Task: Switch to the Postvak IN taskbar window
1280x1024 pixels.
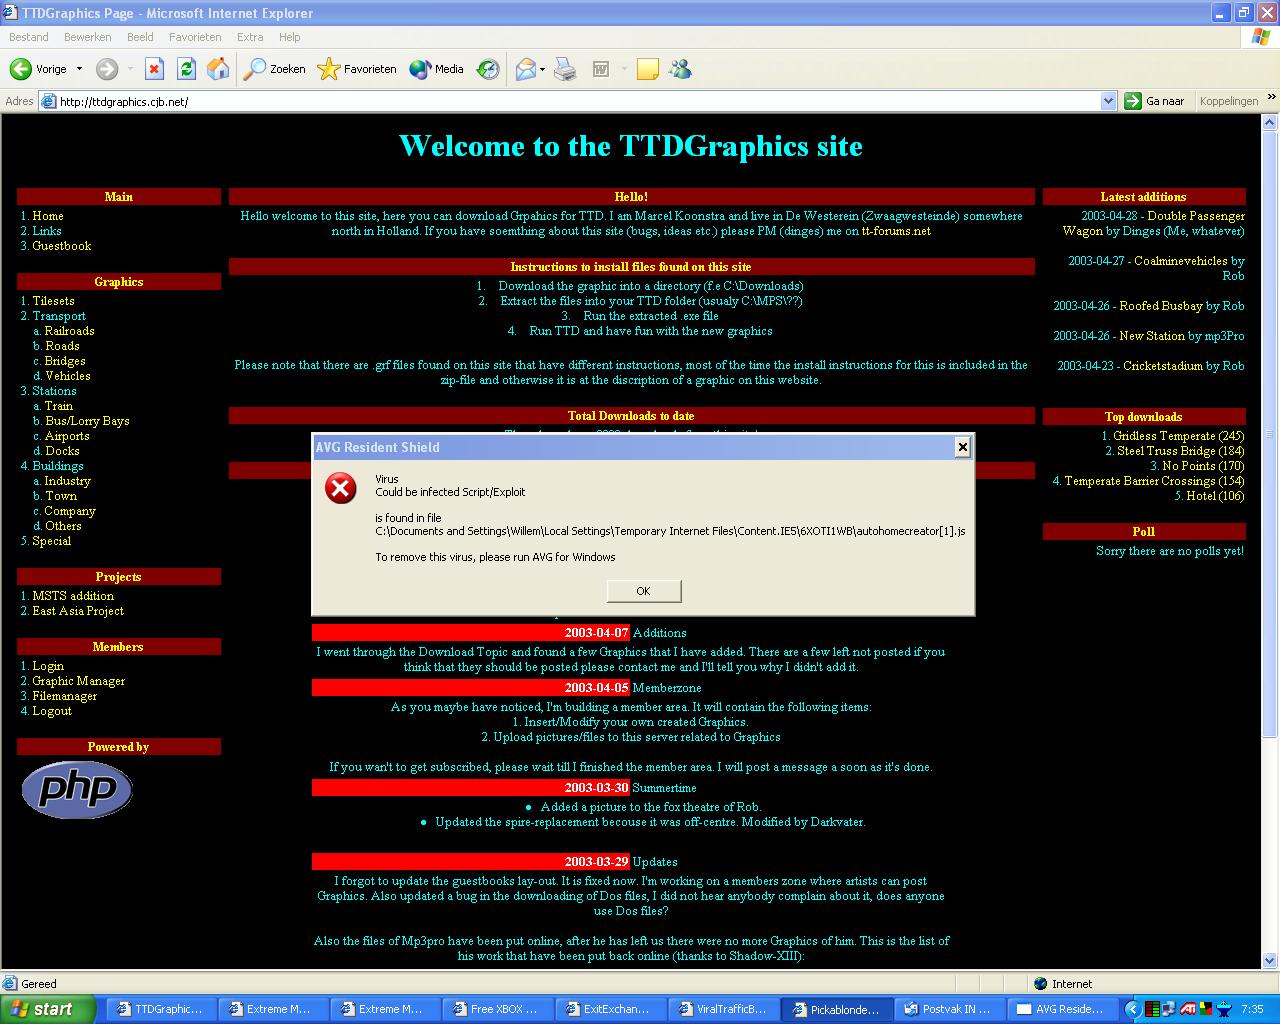Action: 947,1009
